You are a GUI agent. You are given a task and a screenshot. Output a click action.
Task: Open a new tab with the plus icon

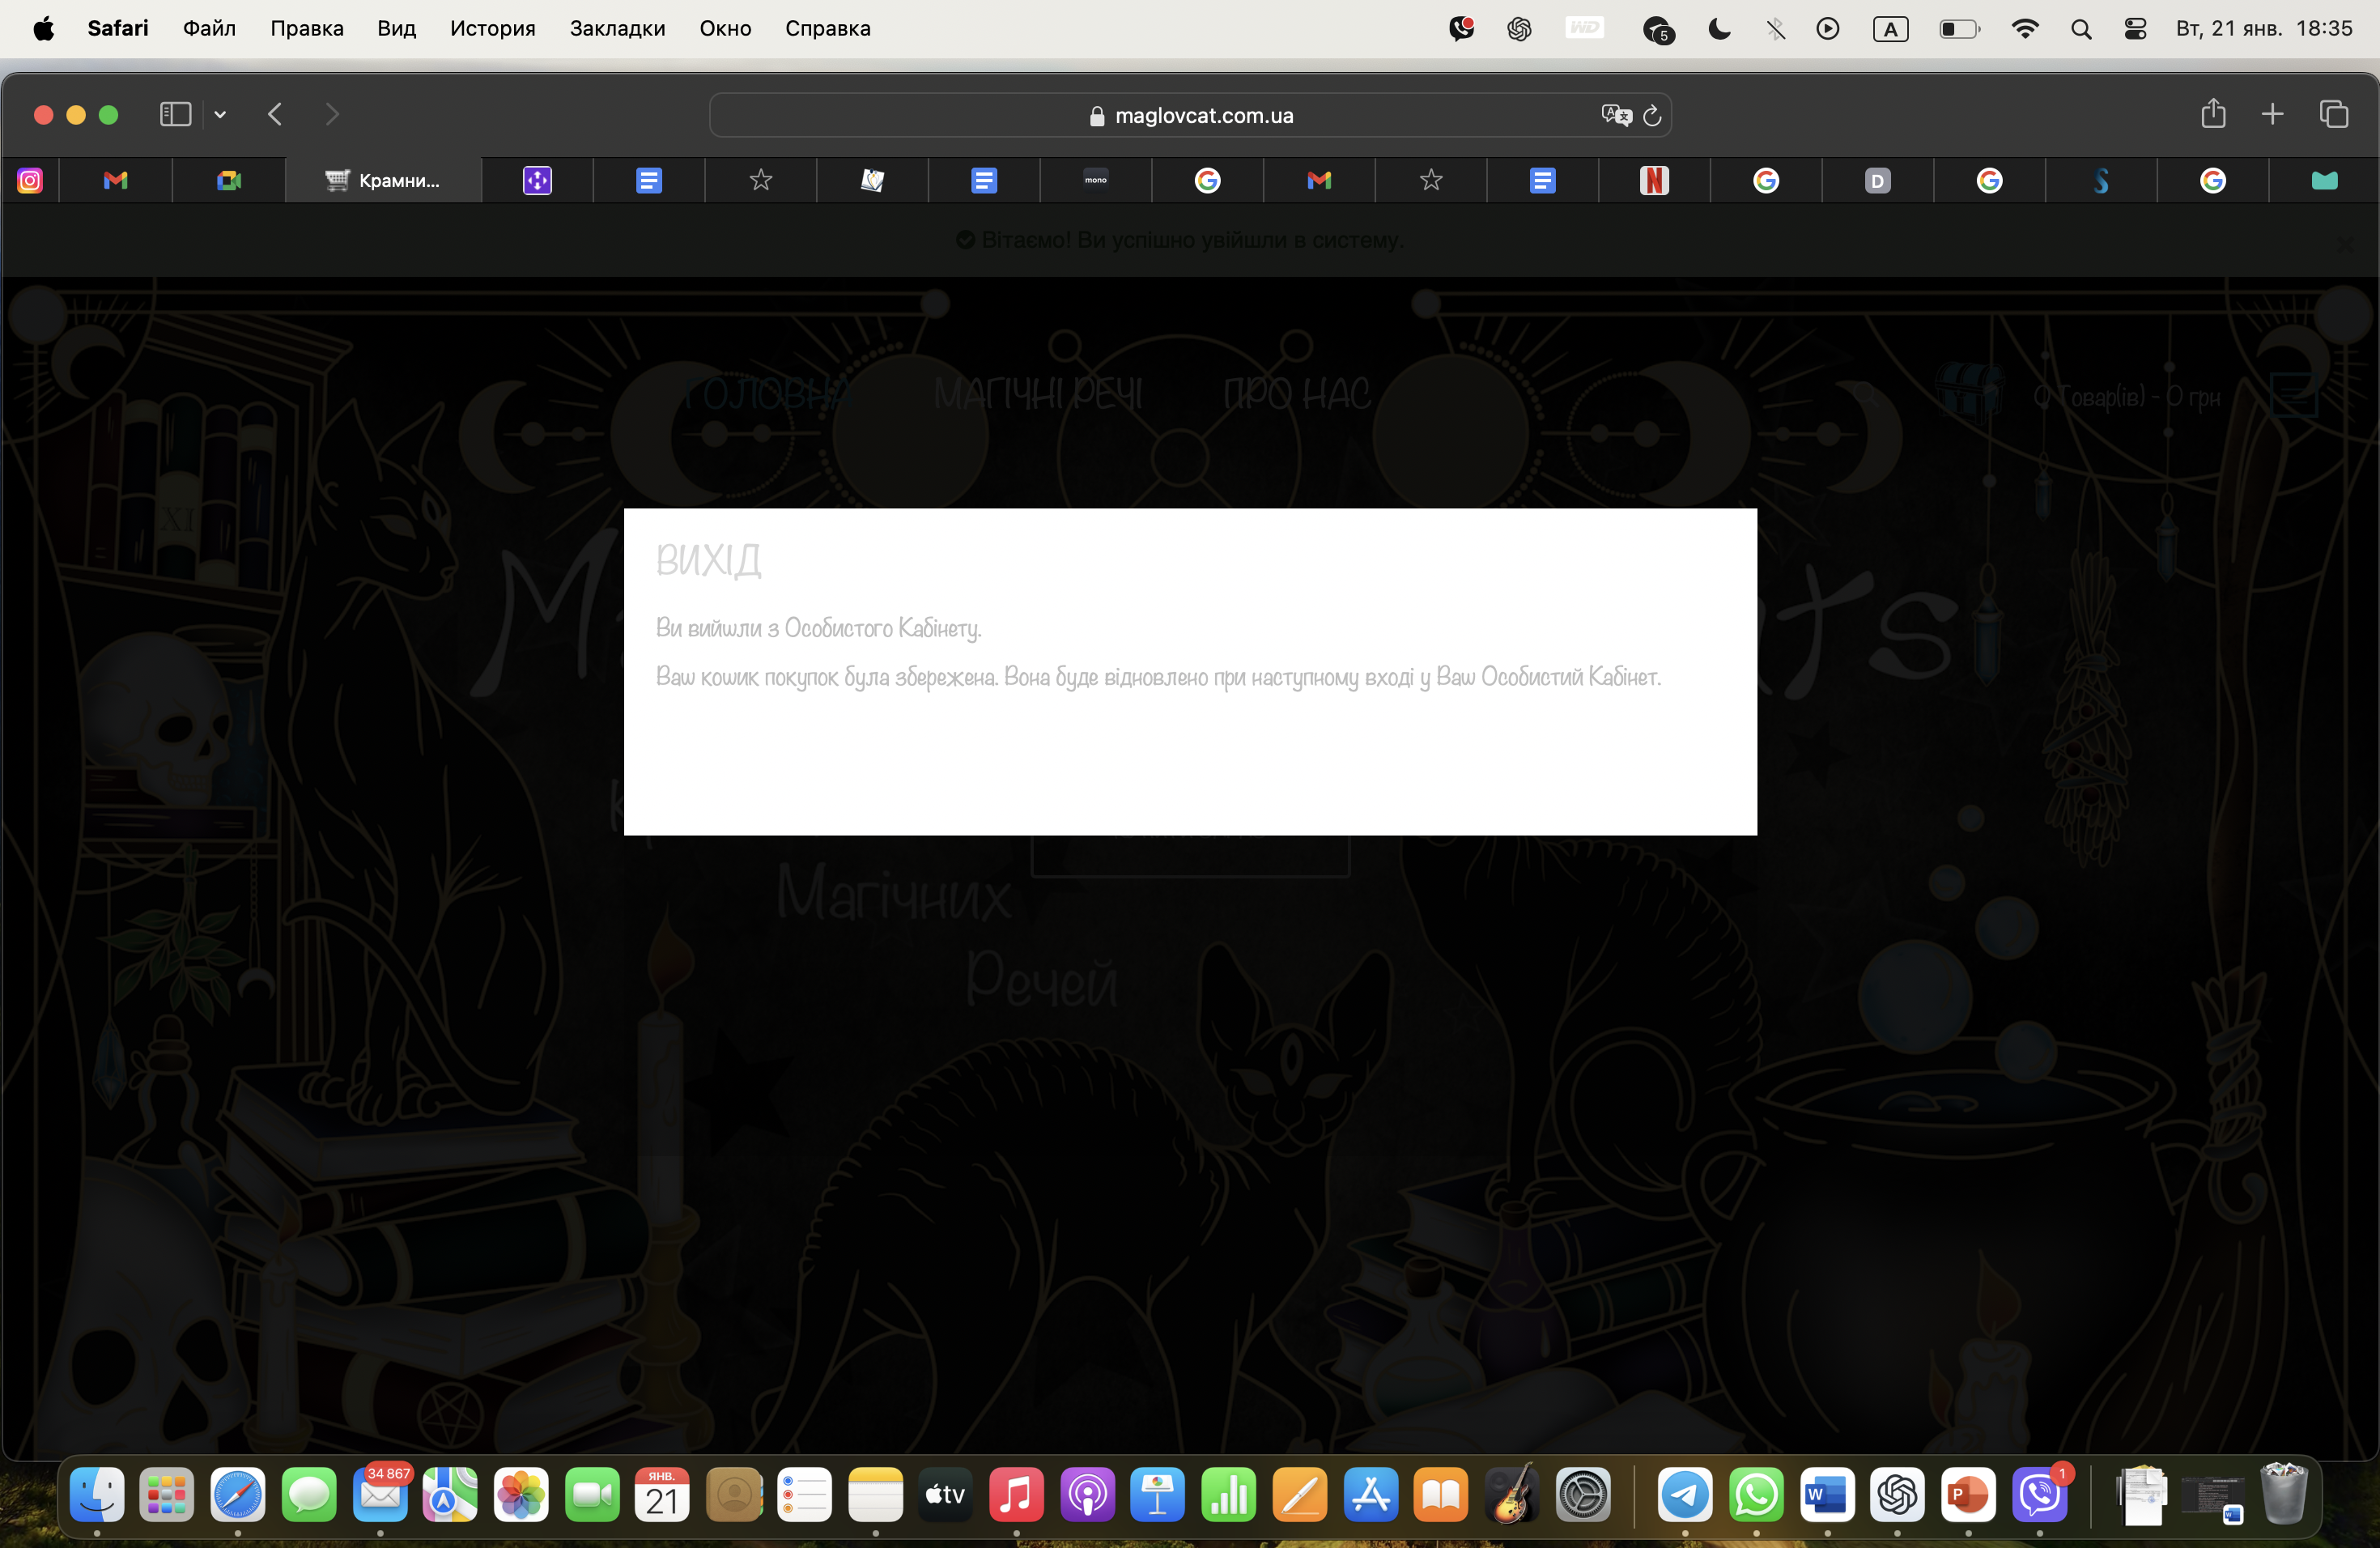[x=2272, y=114]
